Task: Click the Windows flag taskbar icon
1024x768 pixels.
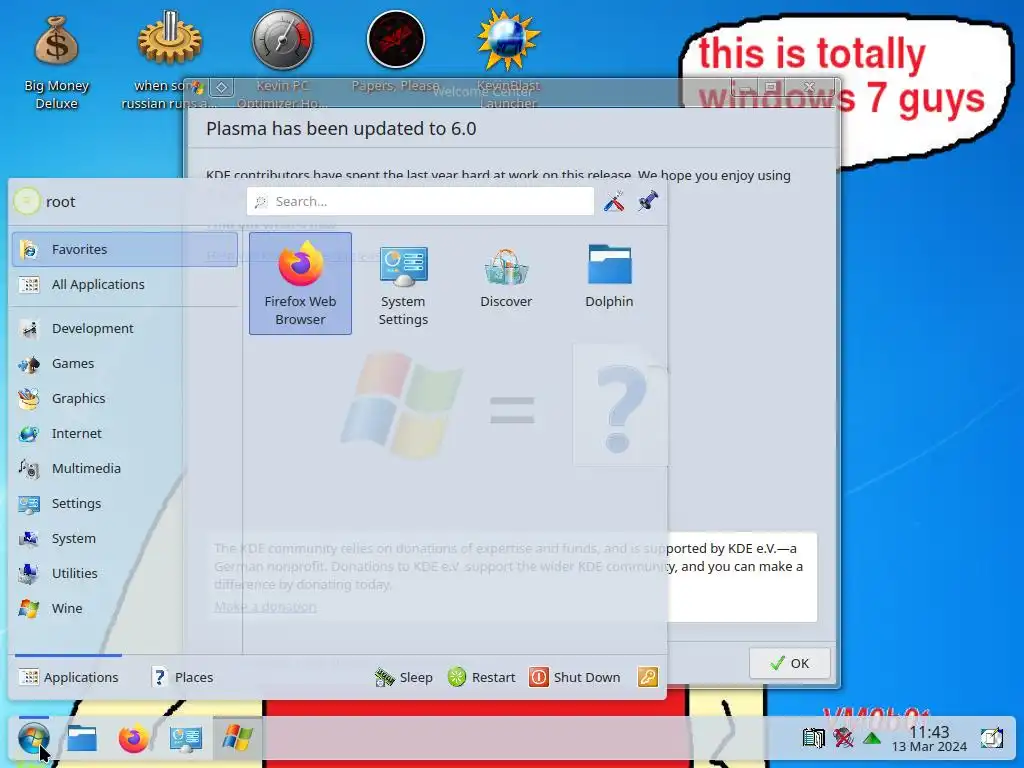Action: [237, 739]
